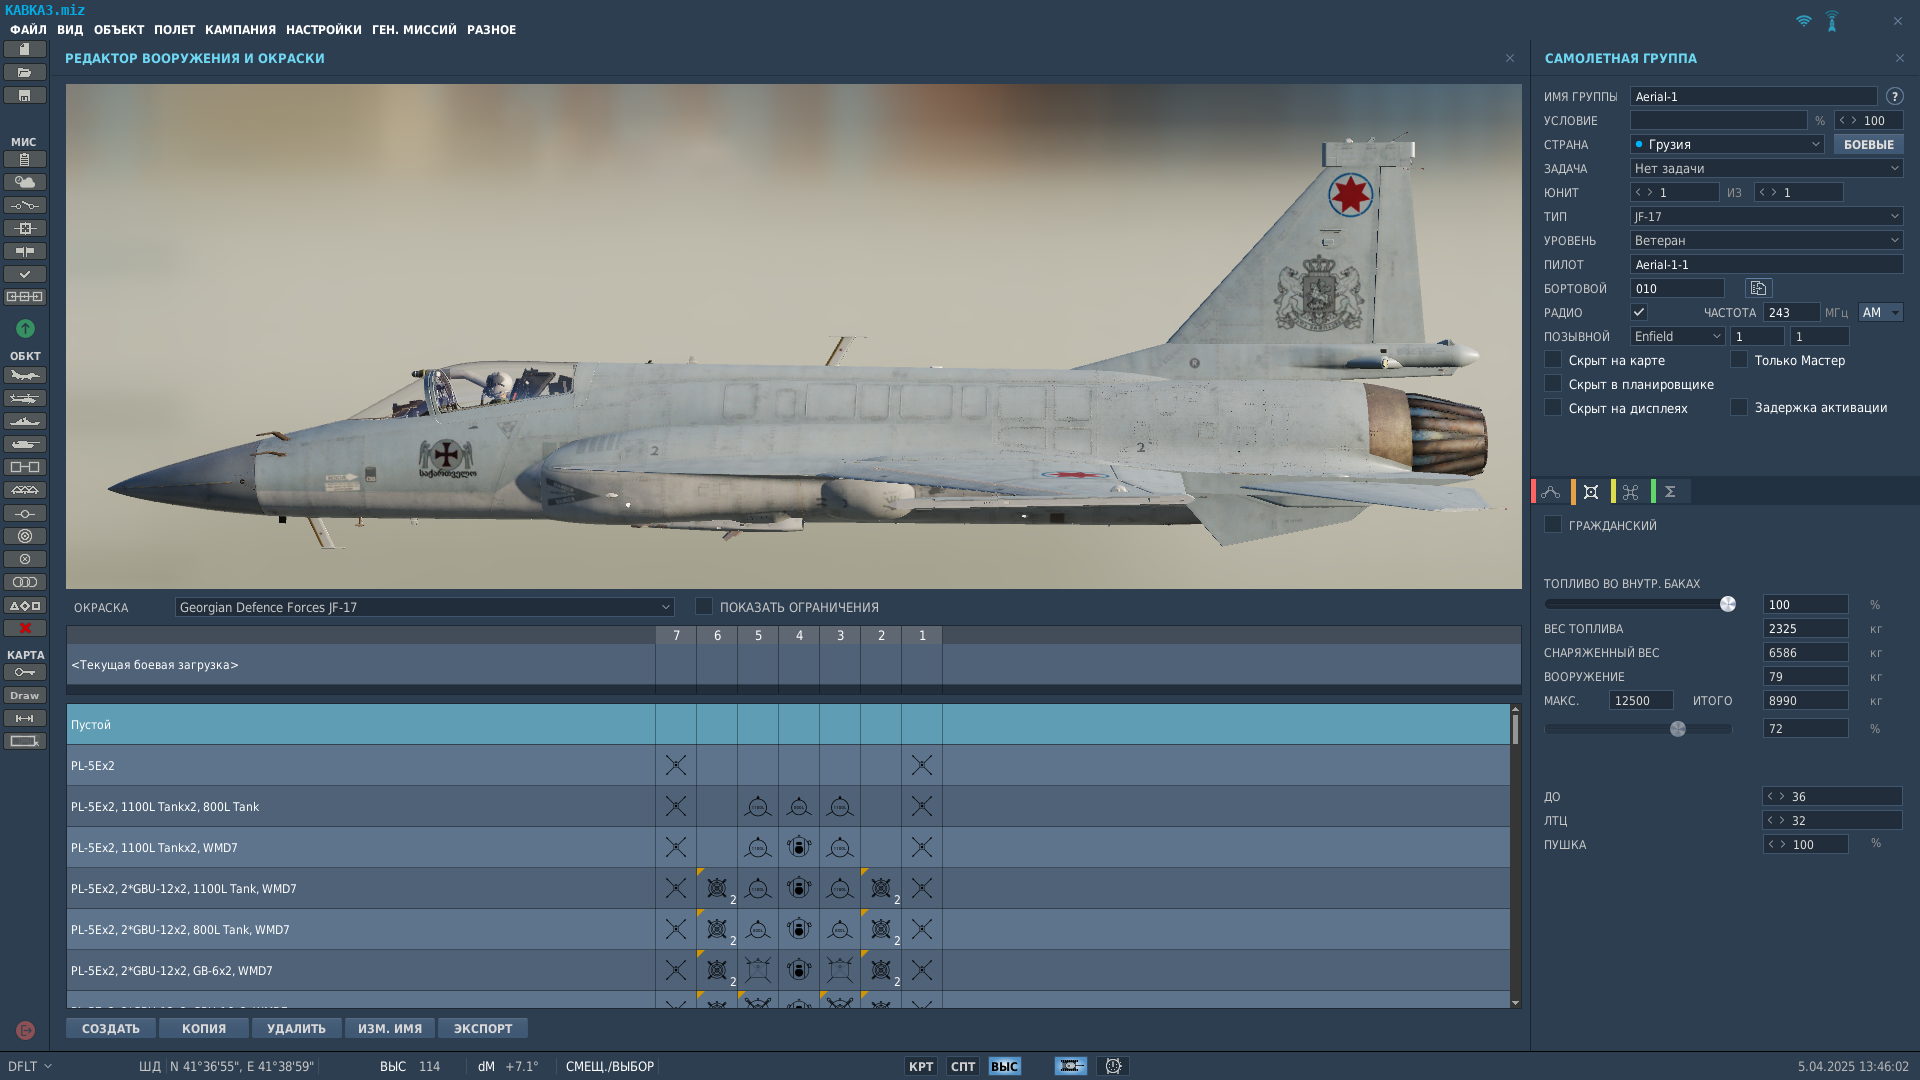This screenshot has width=1920, height=1080.
Task: Switch to the Σ summary tab
Action: [1670, 491]
